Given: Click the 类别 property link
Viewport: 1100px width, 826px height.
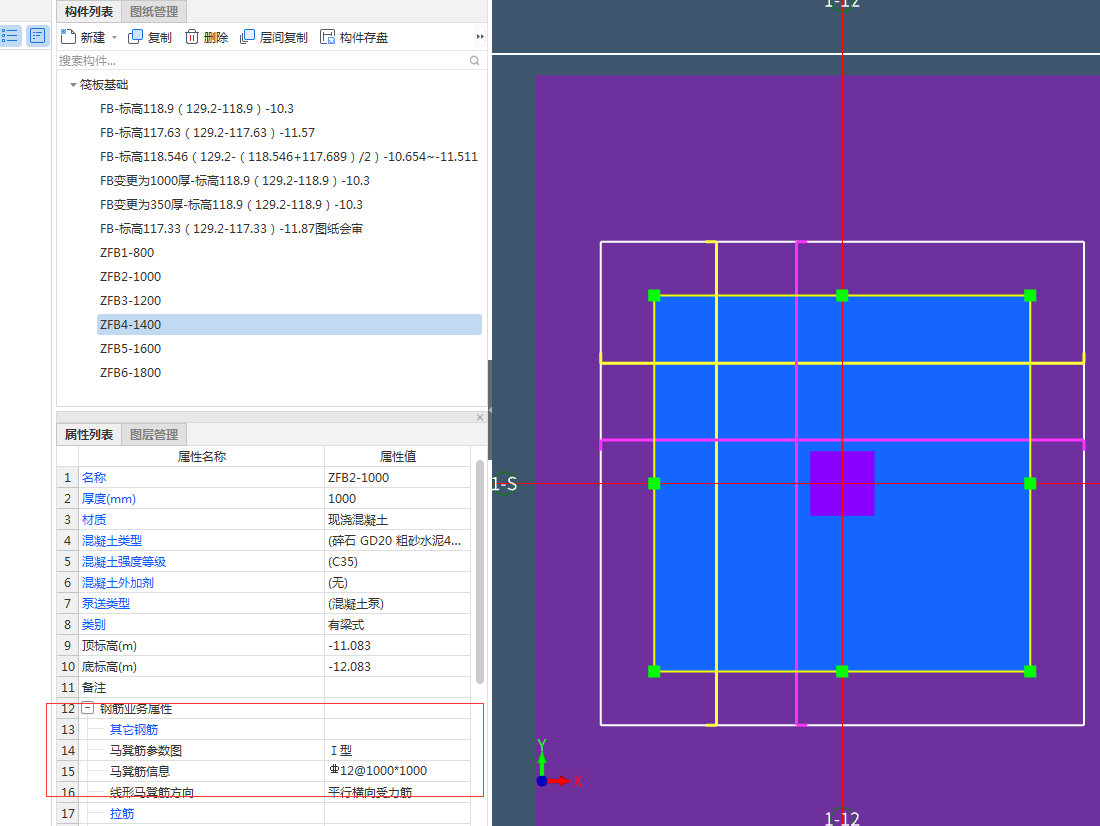Looking at the screenshot, I should coord(94,625).
